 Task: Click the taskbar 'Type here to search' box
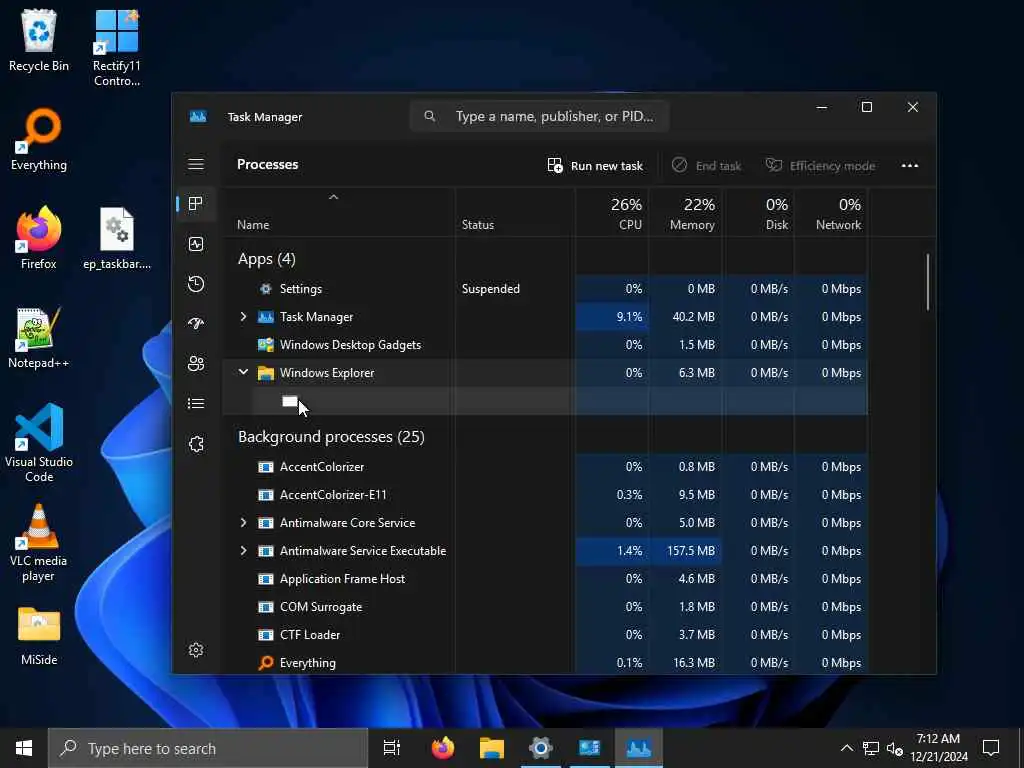tap(208, 748)
